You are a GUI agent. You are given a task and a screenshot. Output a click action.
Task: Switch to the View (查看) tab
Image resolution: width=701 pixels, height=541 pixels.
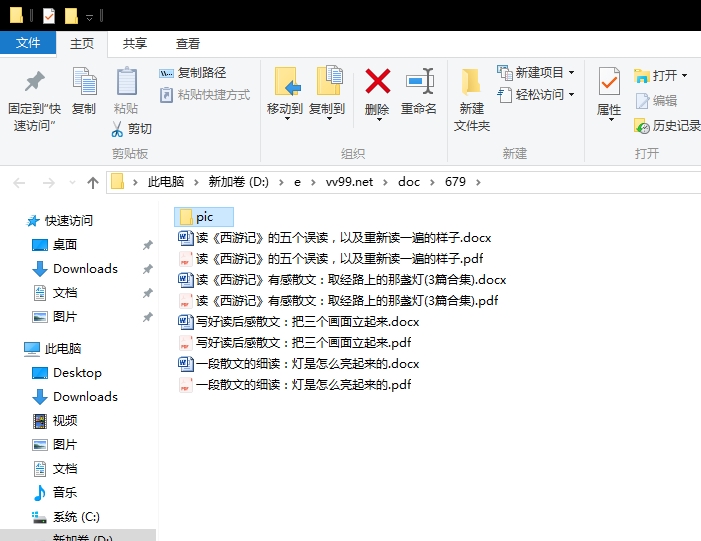click(188, 43)
